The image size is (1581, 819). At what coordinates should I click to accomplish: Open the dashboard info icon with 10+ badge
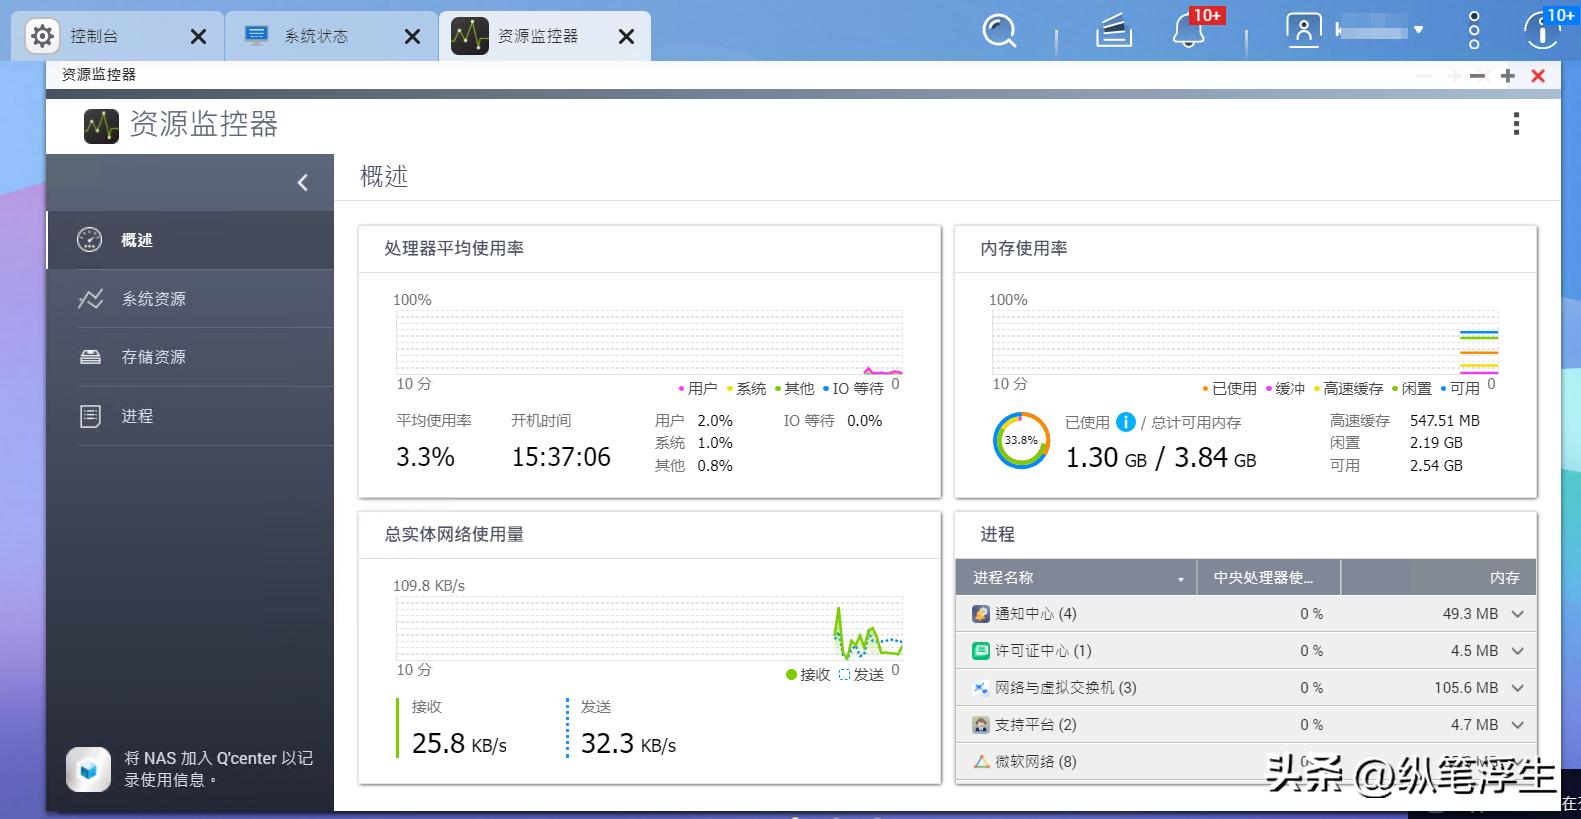pyautogui.click(x=1541, y=31)
